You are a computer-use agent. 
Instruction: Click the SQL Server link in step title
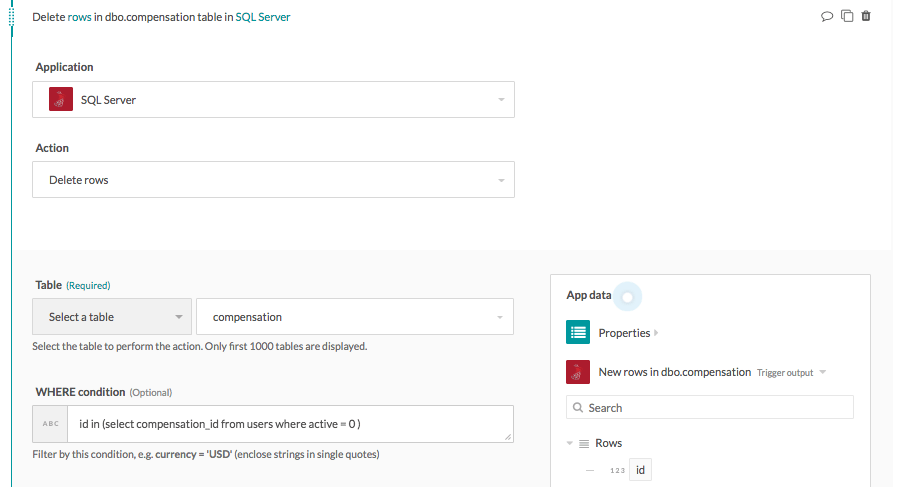click(263, 17)
